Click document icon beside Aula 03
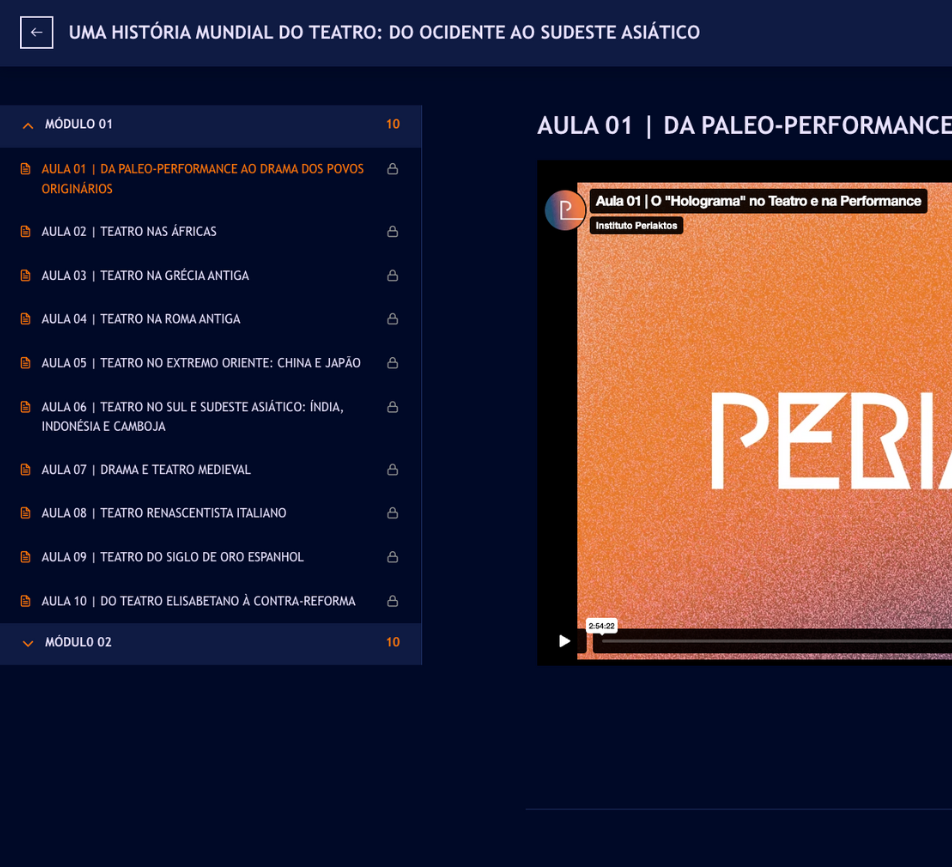The height and width of the screenshot is (867, 952). point(26,276)
